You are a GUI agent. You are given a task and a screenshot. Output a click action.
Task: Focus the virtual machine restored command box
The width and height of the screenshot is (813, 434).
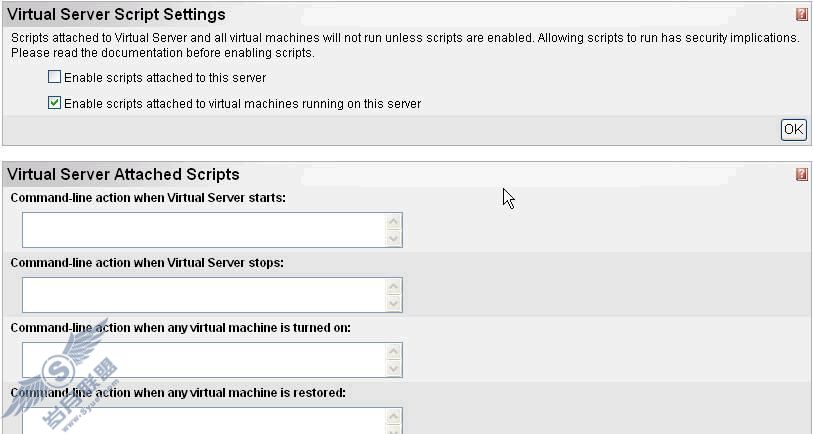pyautogui.click(x=212, y=421)
